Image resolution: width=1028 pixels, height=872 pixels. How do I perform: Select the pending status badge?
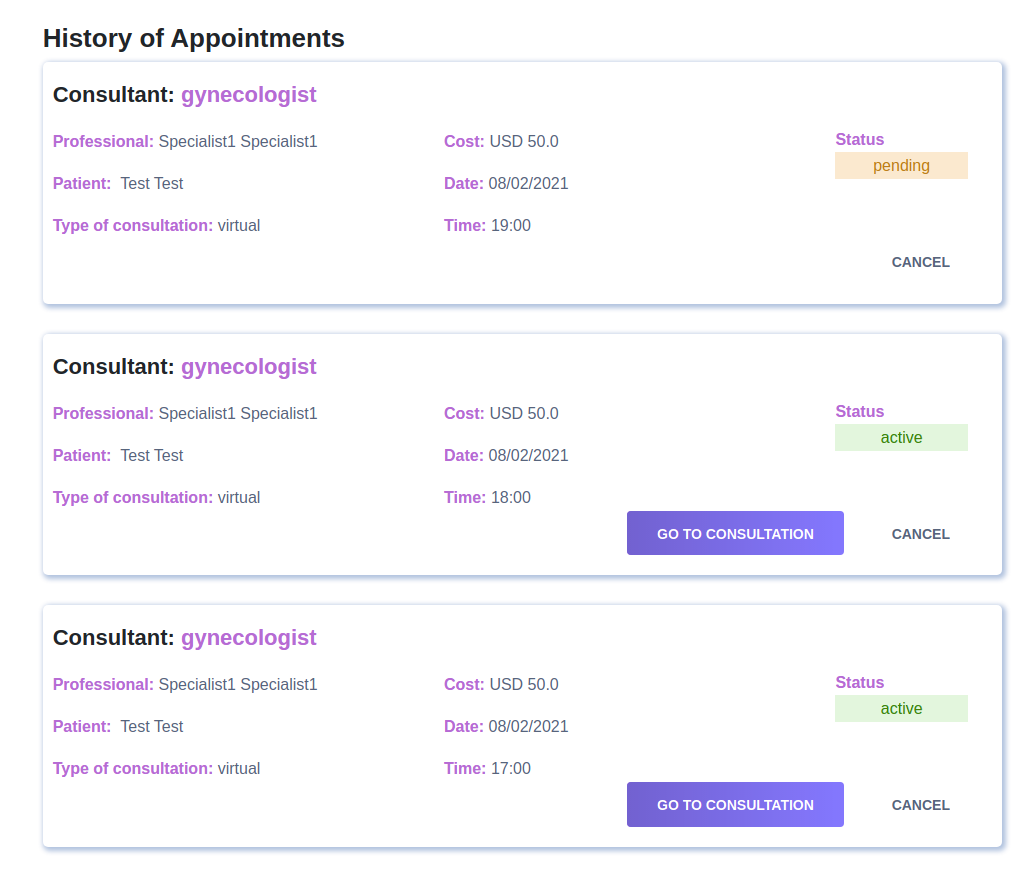[x=901, y=165]
